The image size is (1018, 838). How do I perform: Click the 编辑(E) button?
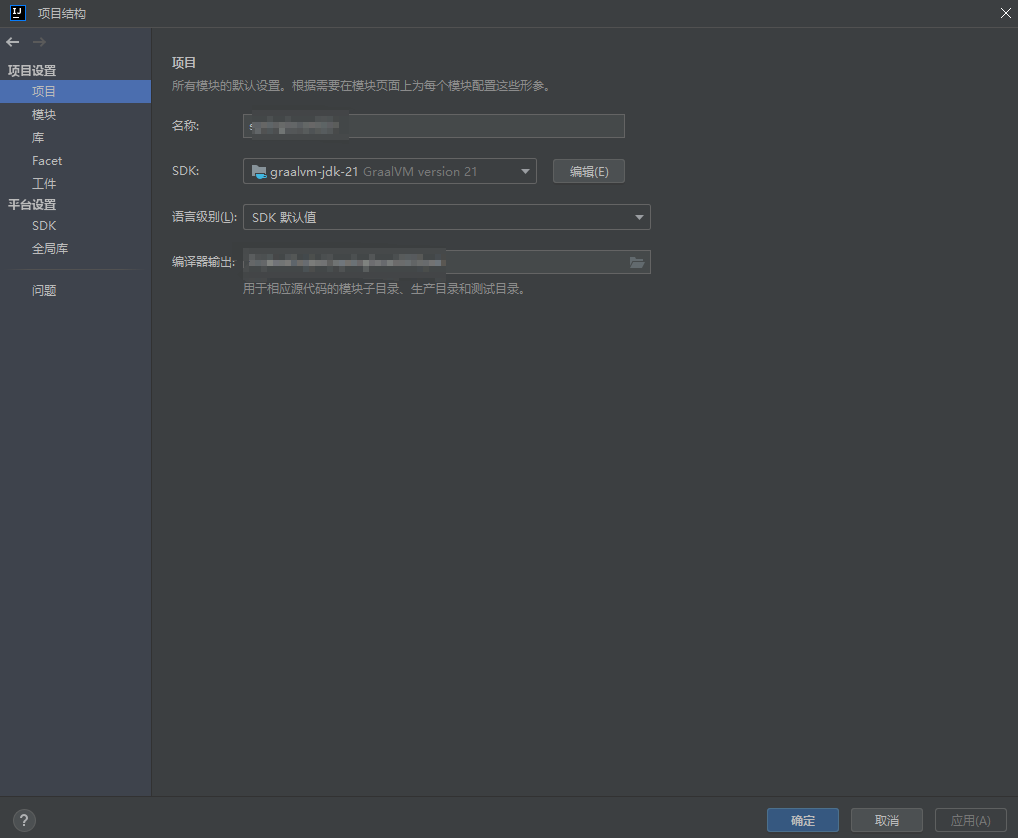tap(589, 171)
